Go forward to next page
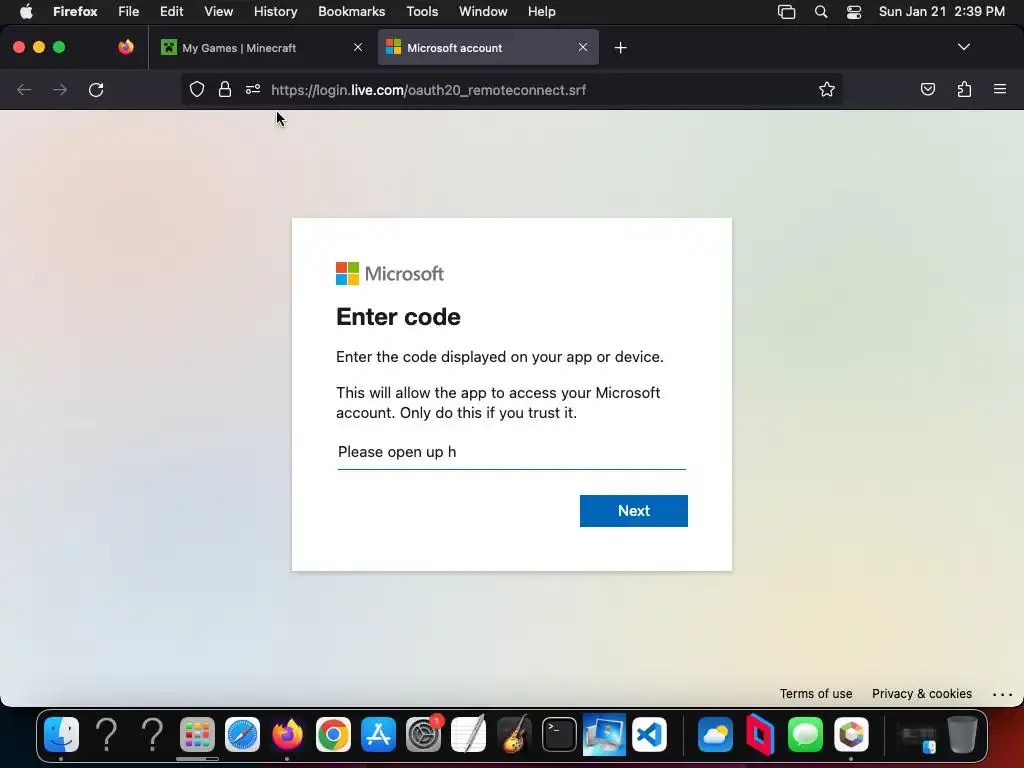Image resolution: width=1024 pixels, height=768 pixels. [x=60, y=89]
